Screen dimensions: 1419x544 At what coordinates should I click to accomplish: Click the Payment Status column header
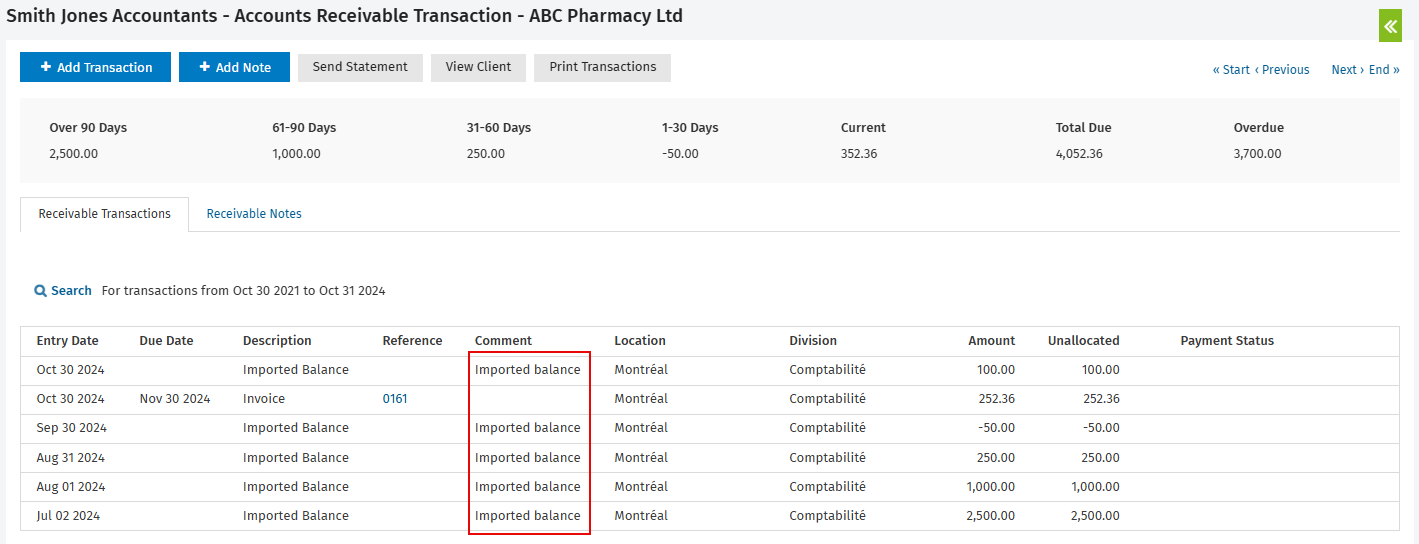[1227, 341]
